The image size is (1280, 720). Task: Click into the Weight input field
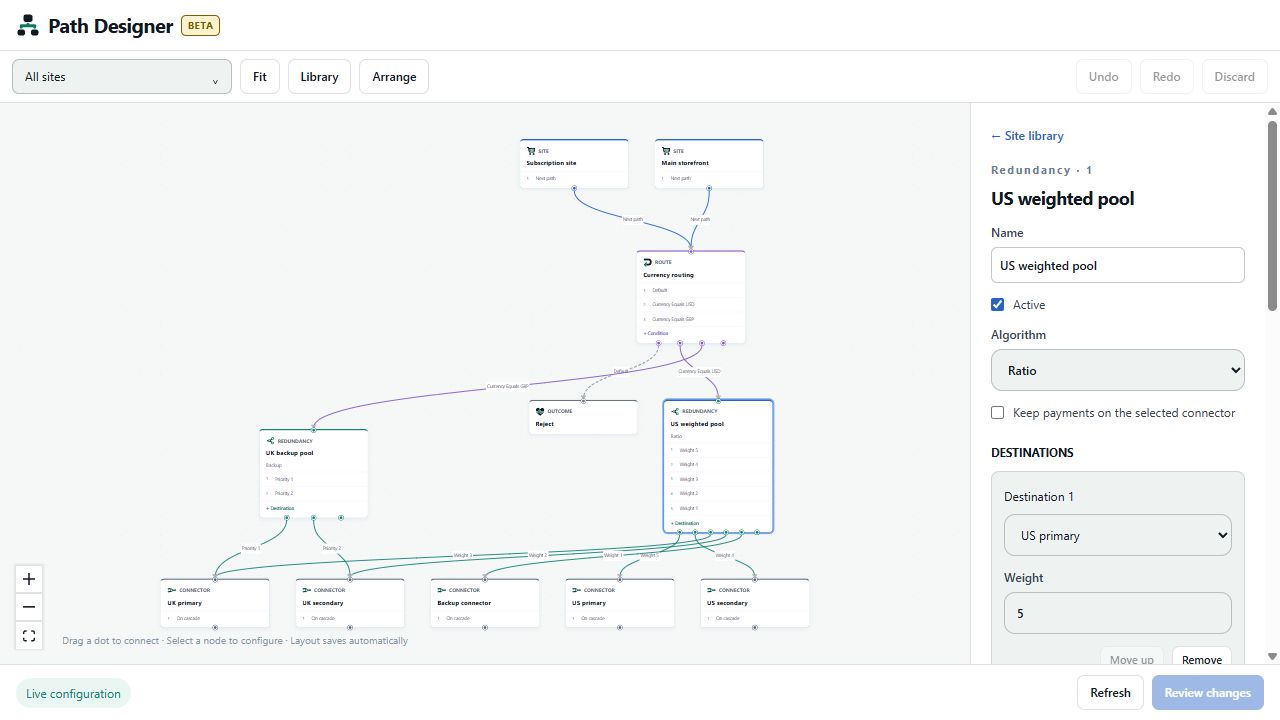(1118, 613)
